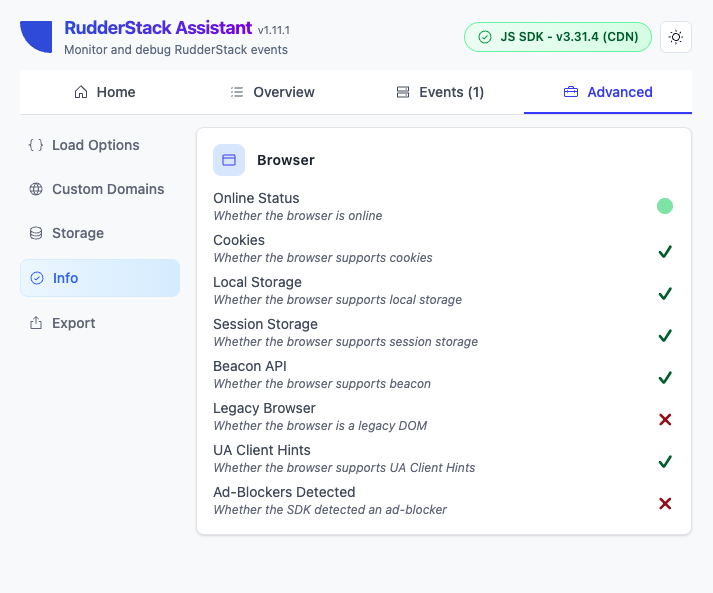Go to the Storage section
713x593 pixels.
tap(100, 233)
